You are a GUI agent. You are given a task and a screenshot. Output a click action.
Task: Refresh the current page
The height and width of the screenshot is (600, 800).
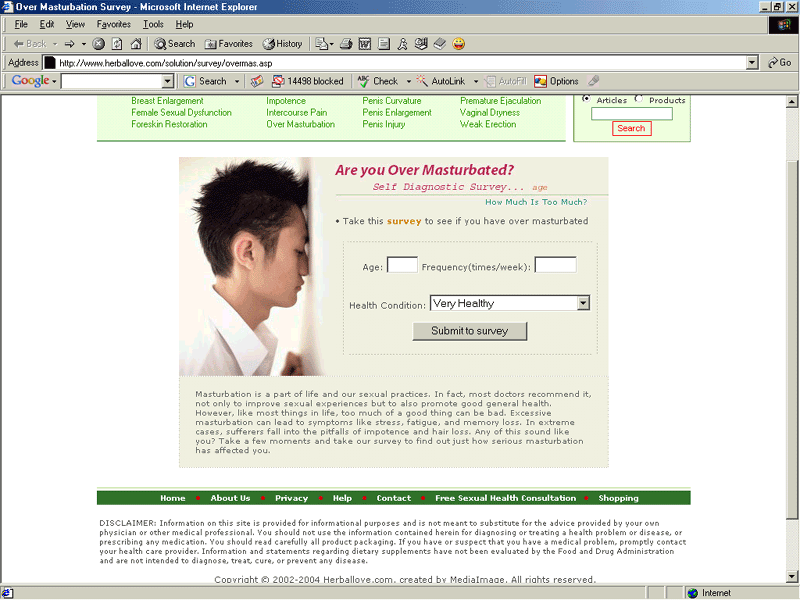click(x=117, y=44)
